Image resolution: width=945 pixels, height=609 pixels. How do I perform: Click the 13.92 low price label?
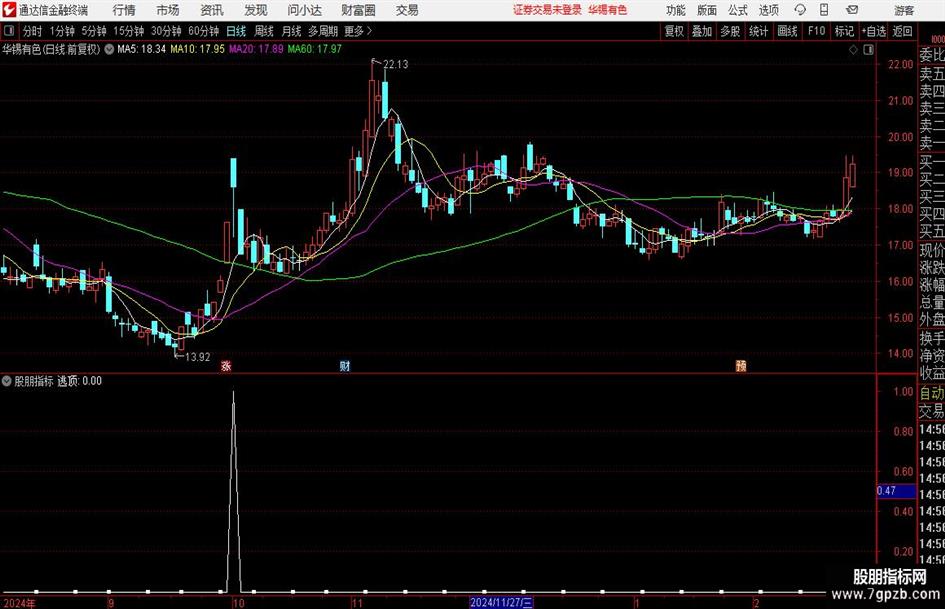(x=197, y=357)
